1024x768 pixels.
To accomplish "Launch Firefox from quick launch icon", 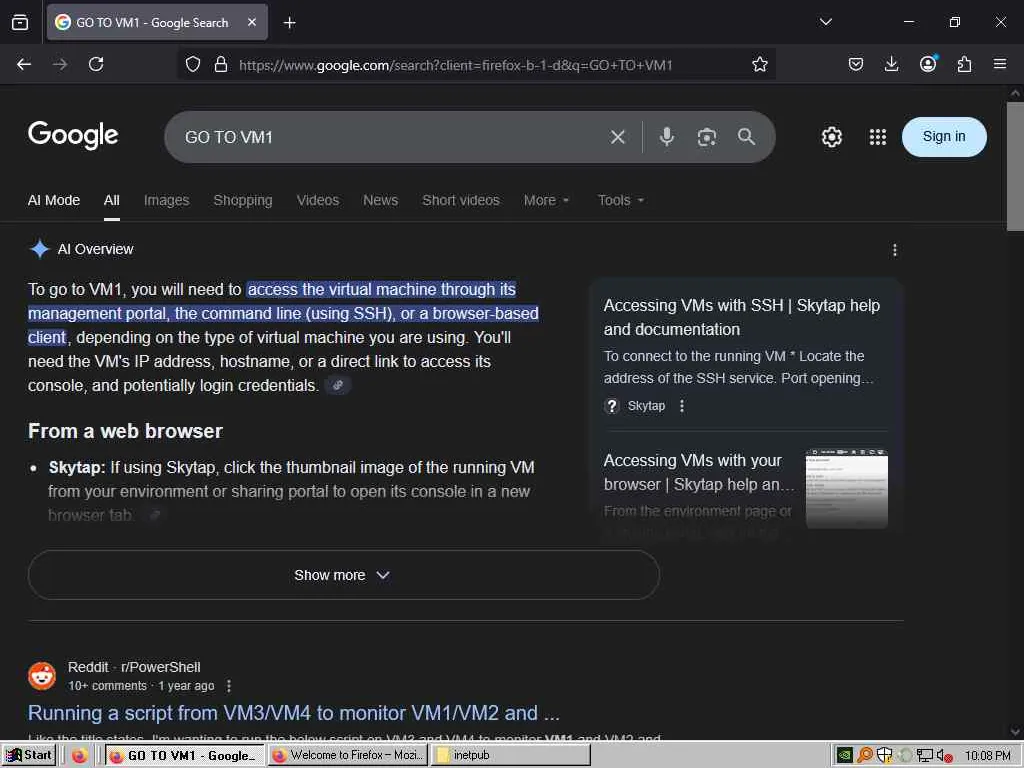I will click(79, 756).
